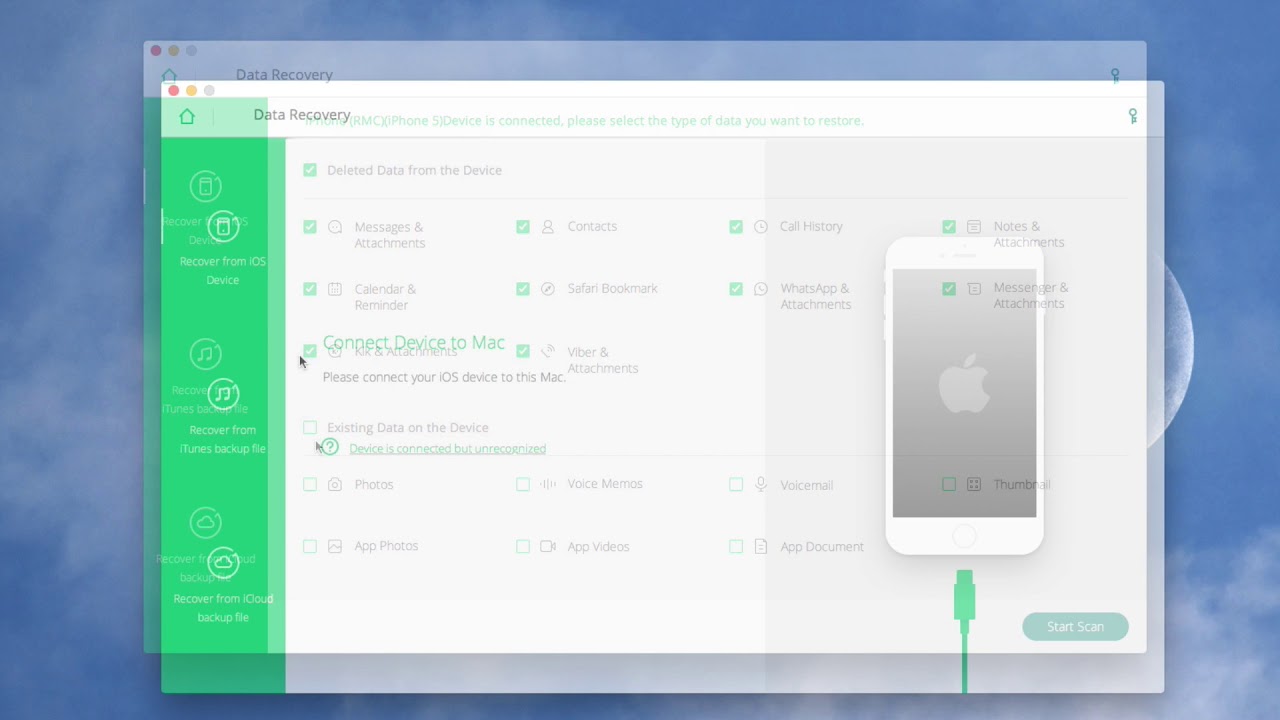1280x720 pixels.
Task: Uncheck Messages & Attachments checkbox
Action: pos(310,227)
